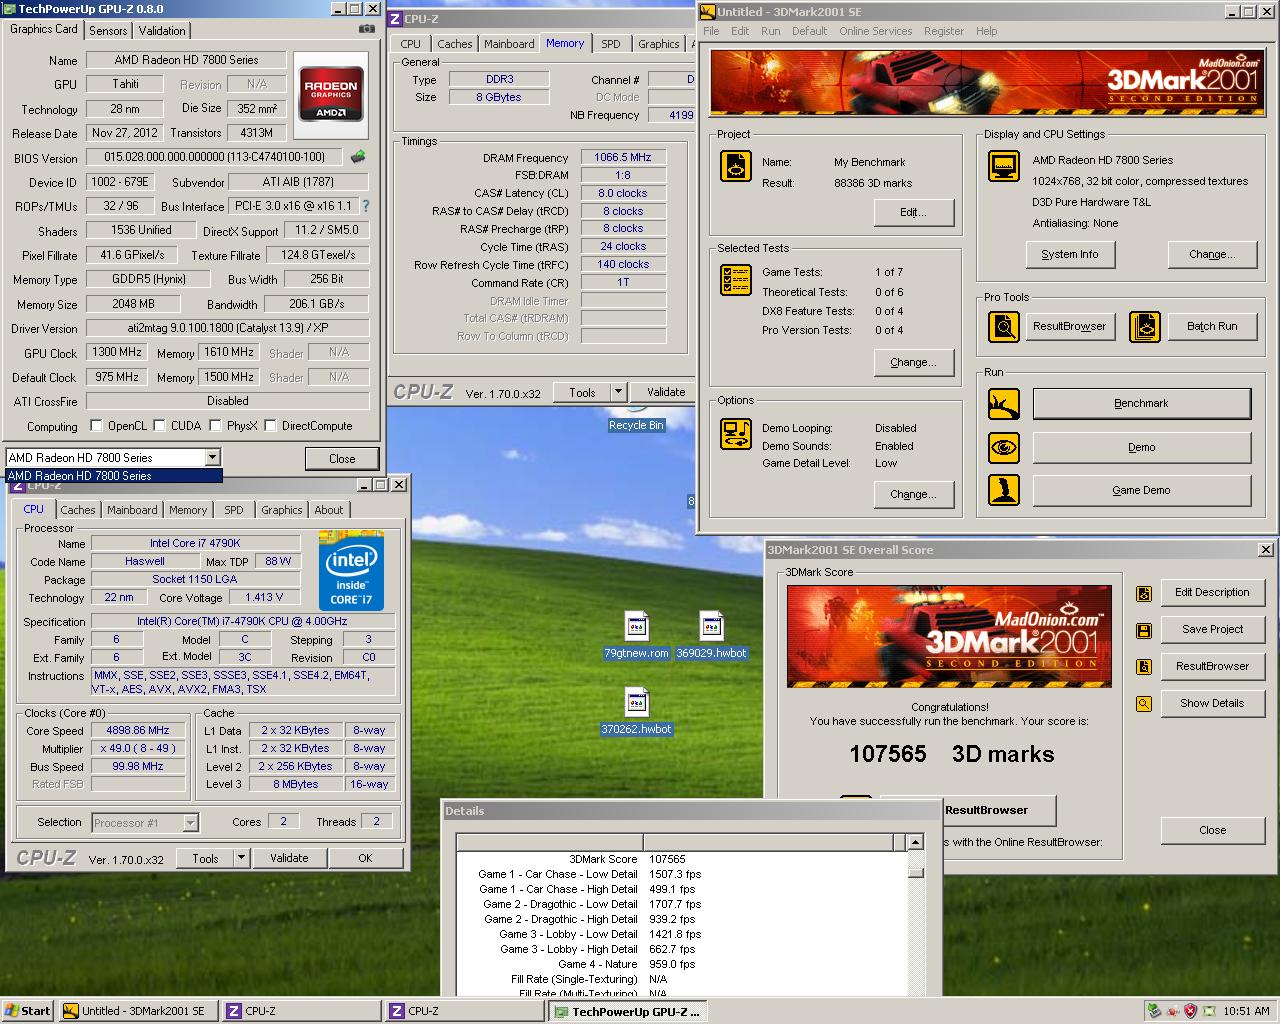Click the Options icon in 3DMark2001
The width and height of the screenshot is (1280, 1024).
click(736, 434)
